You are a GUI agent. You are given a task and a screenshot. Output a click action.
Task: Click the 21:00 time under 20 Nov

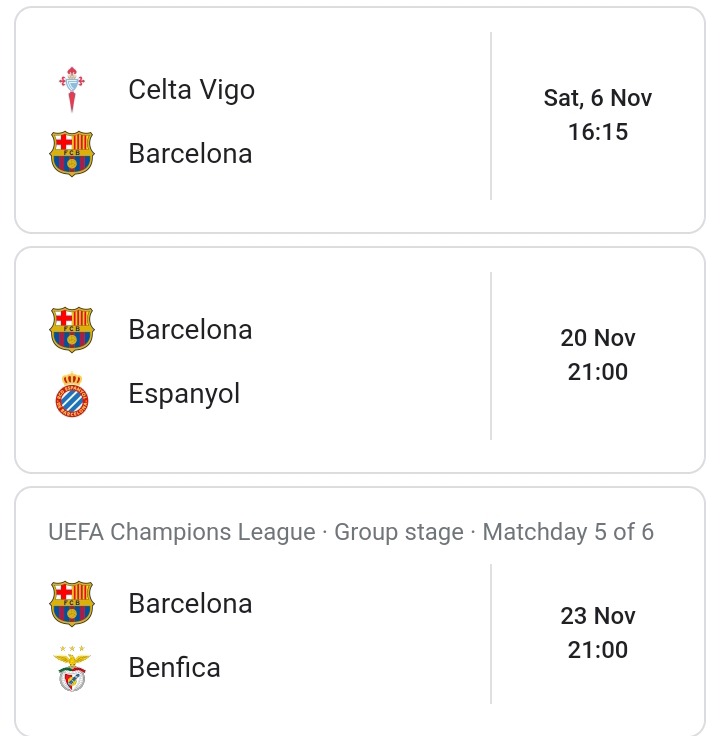point(597,372)
